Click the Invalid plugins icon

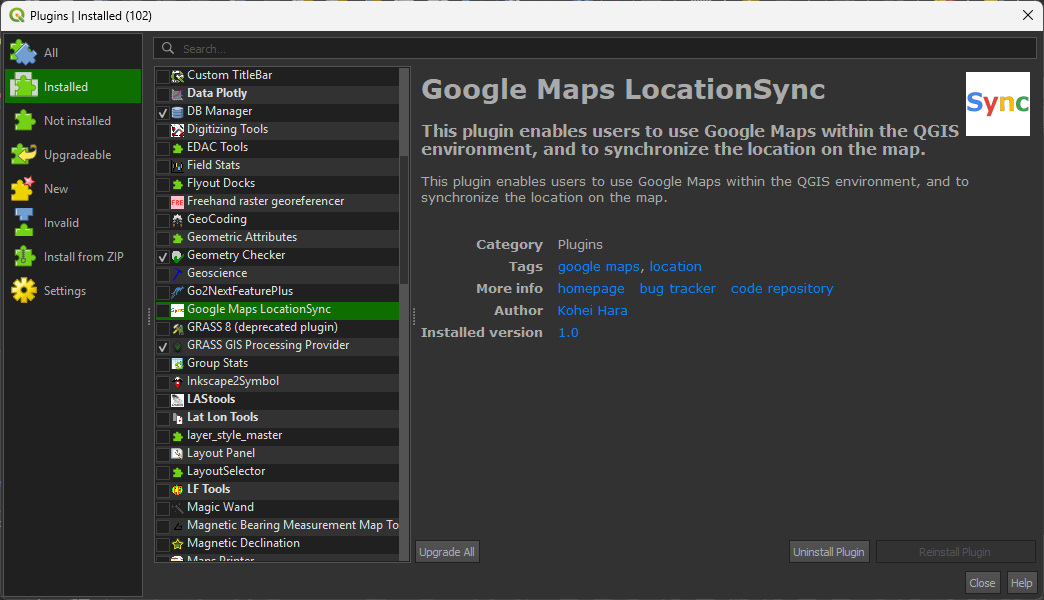tap(23, 222)
